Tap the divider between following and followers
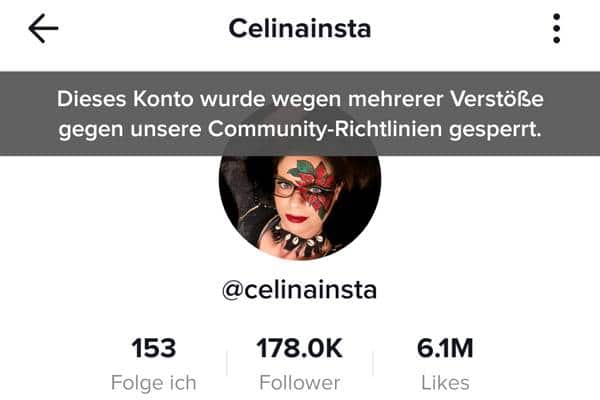This screenshot has width=600, height=400. click(x=227, y=363)
